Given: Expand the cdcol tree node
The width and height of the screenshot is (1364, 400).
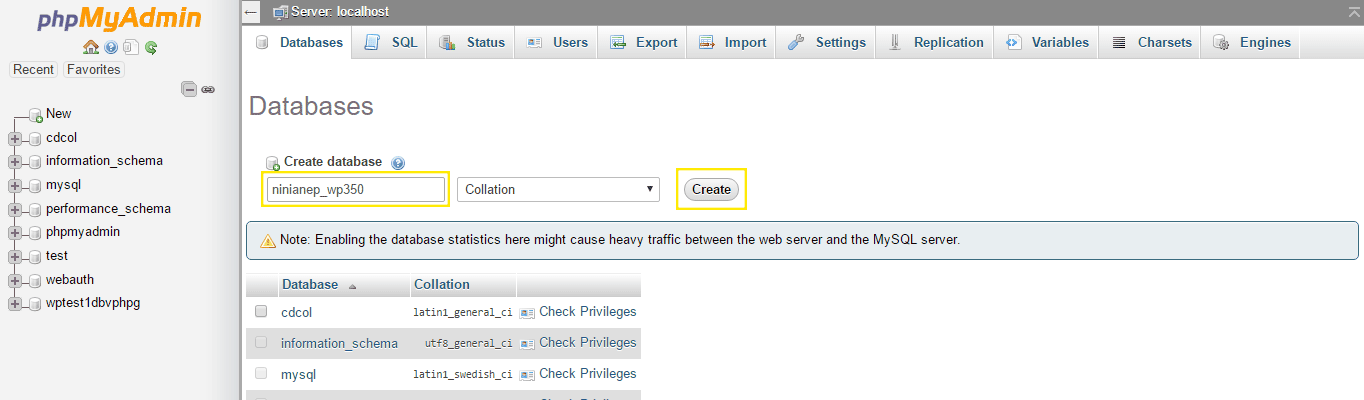Looking at the screenshot, I should (14, 138).
